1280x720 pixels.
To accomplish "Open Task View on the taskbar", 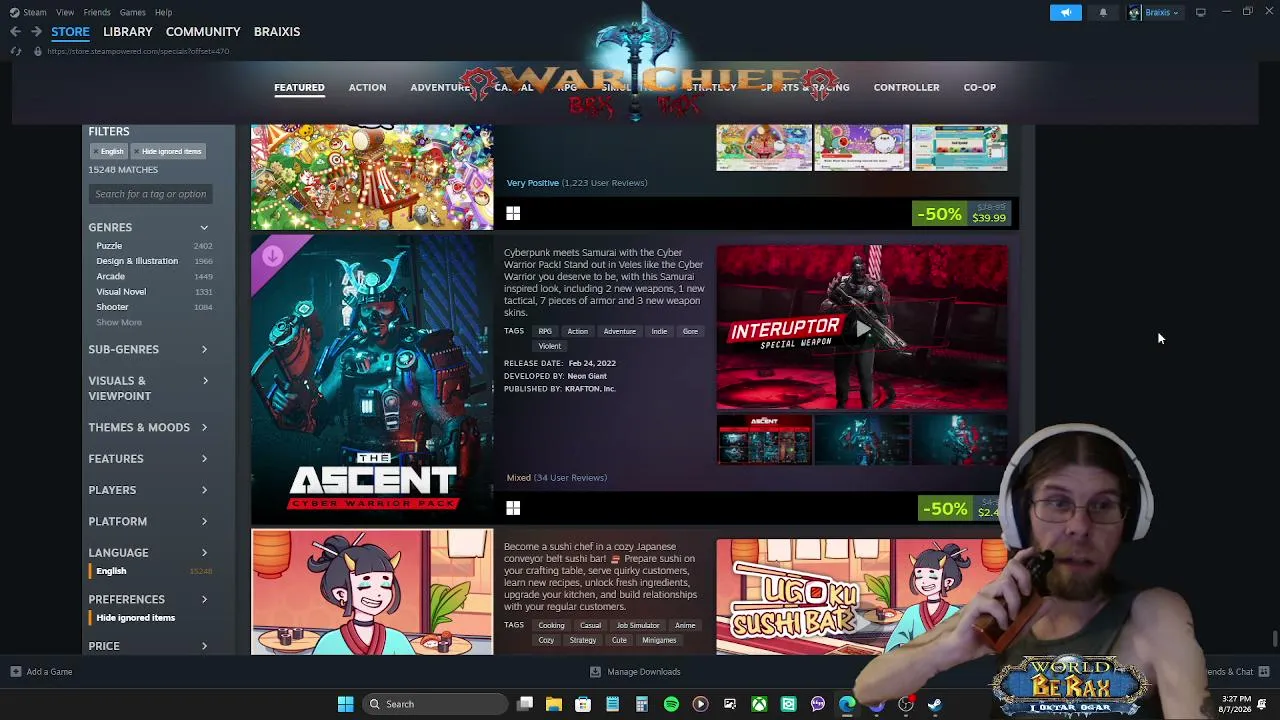I will coord(525,704).
